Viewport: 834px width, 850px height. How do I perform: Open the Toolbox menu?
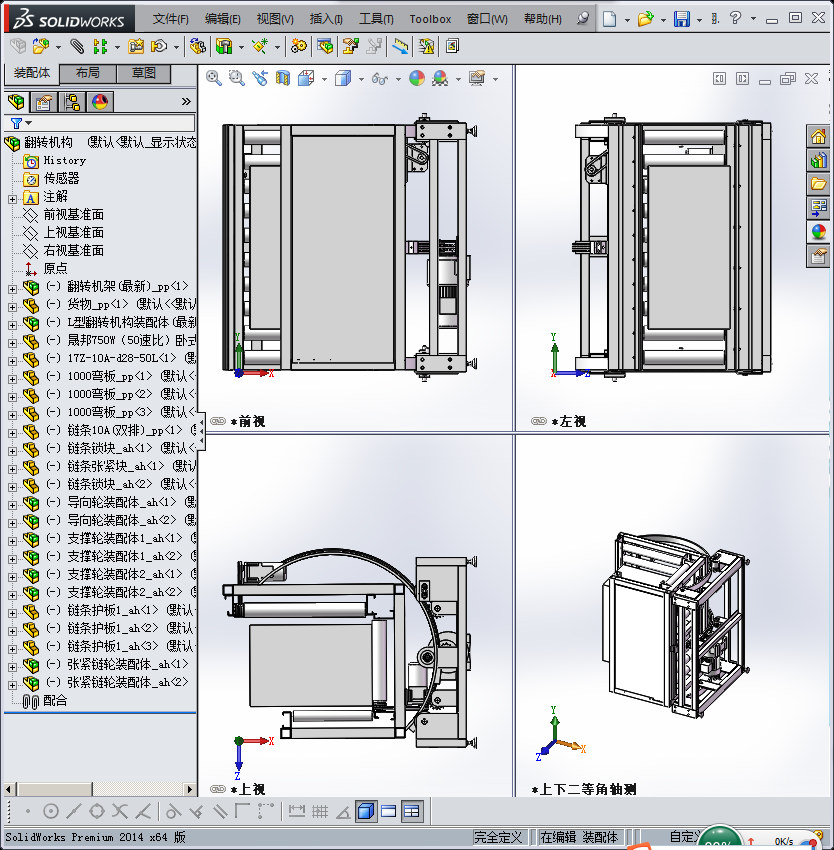click(x=430, y=19)
